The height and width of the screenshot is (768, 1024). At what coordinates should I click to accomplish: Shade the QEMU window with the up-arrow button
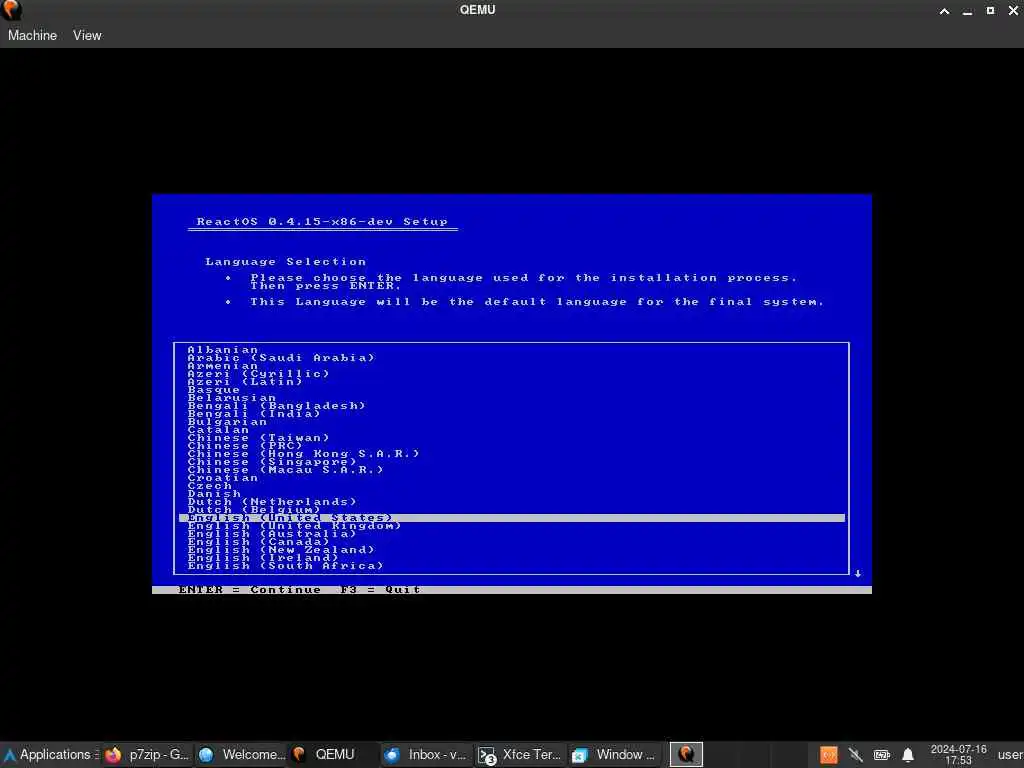(944, 10)
